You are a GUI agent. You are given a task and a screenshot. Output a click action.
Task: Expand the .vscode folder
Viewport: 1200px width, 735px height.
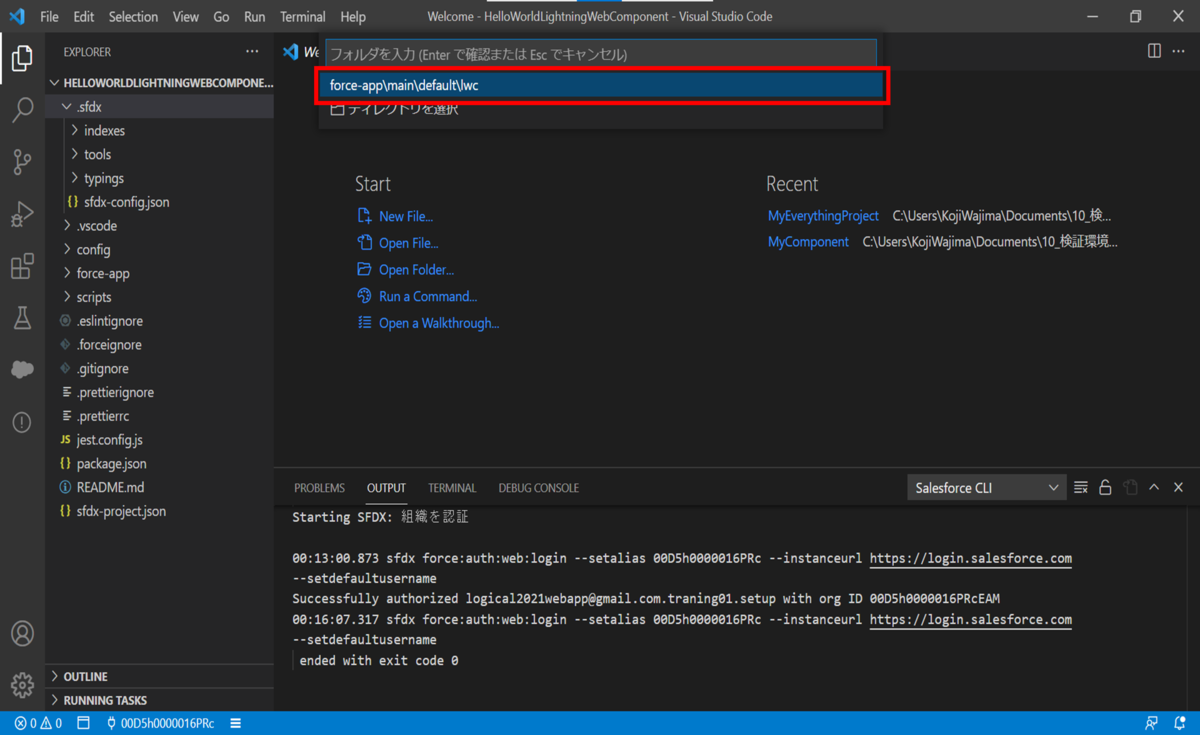pyautogui.click(x=160, y=226)
